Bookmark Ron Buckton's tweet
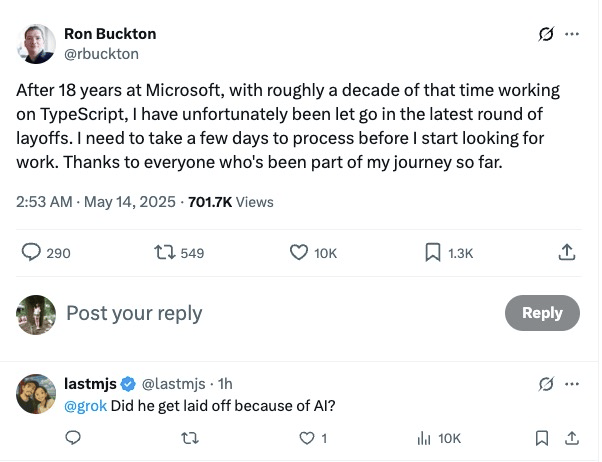Viewport: 602px width, 462px height. click(x=433, y=253)
